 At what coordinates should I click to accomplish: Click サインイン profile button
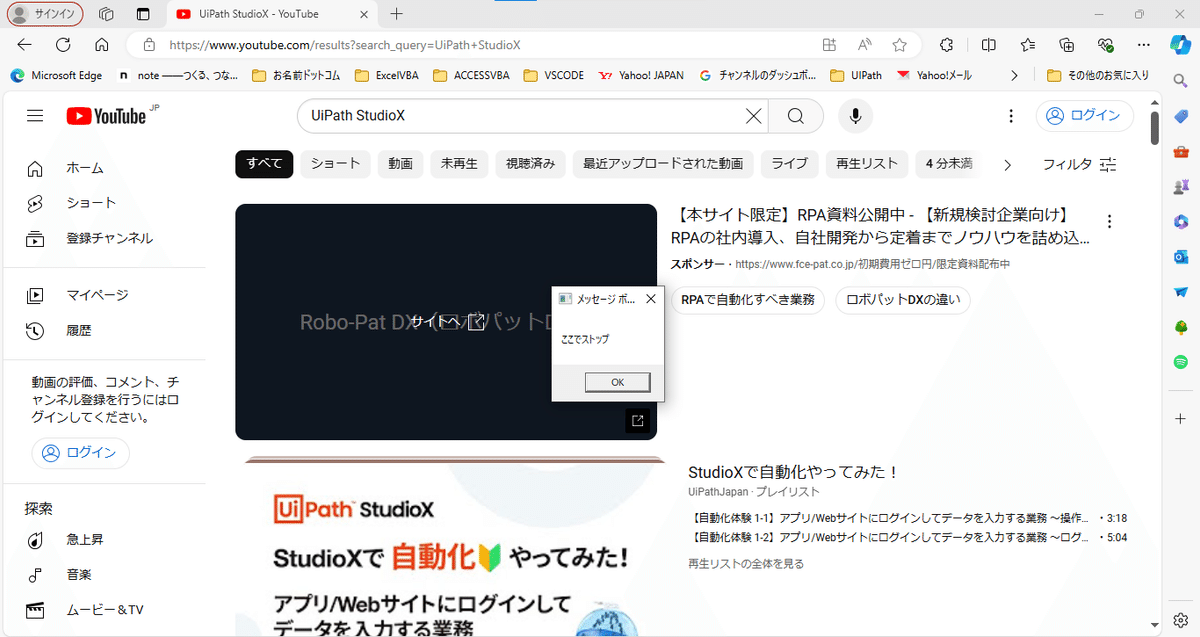[45, 14]
